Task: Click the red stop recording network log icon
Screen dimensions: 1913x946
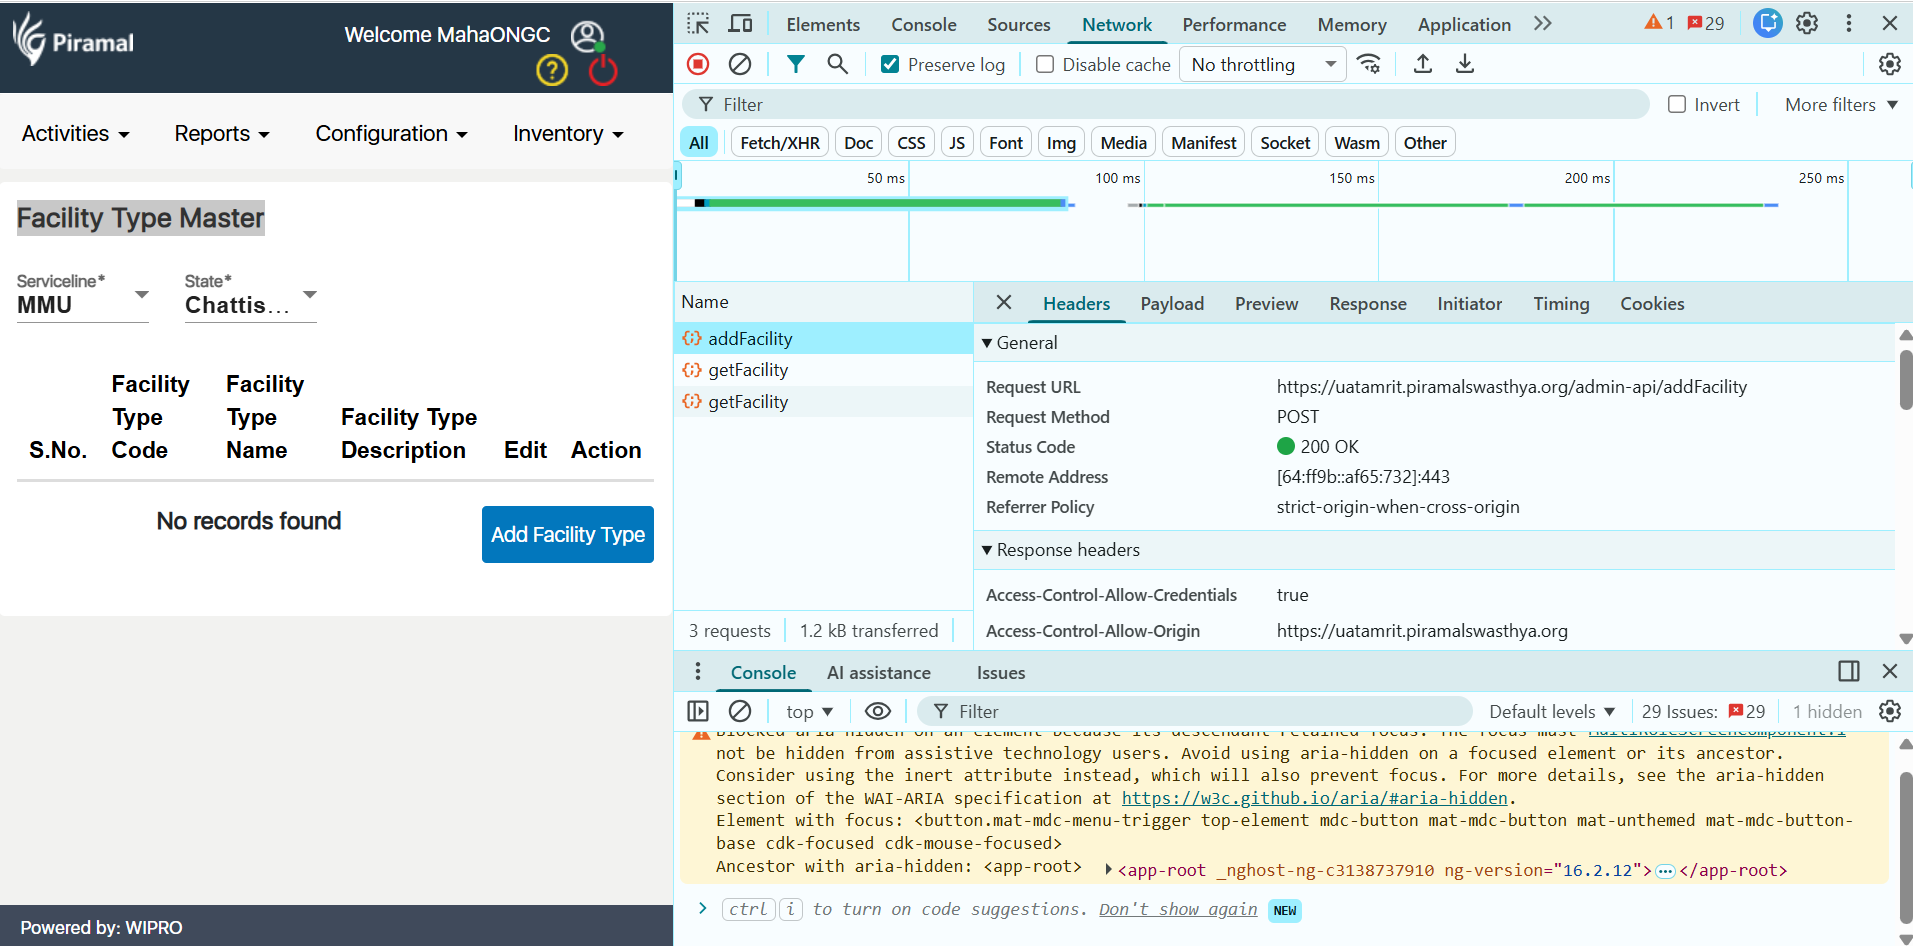Action: (x=698, y=64)
